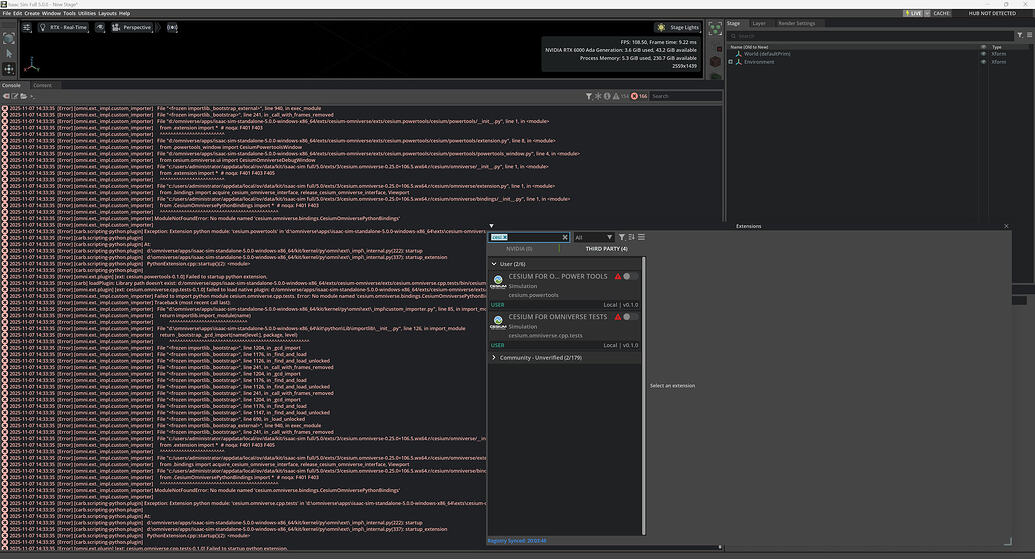Viewport: 1035px width, 559px height.
Task: Open console log folder icon
Action: (x=24, y=96)
